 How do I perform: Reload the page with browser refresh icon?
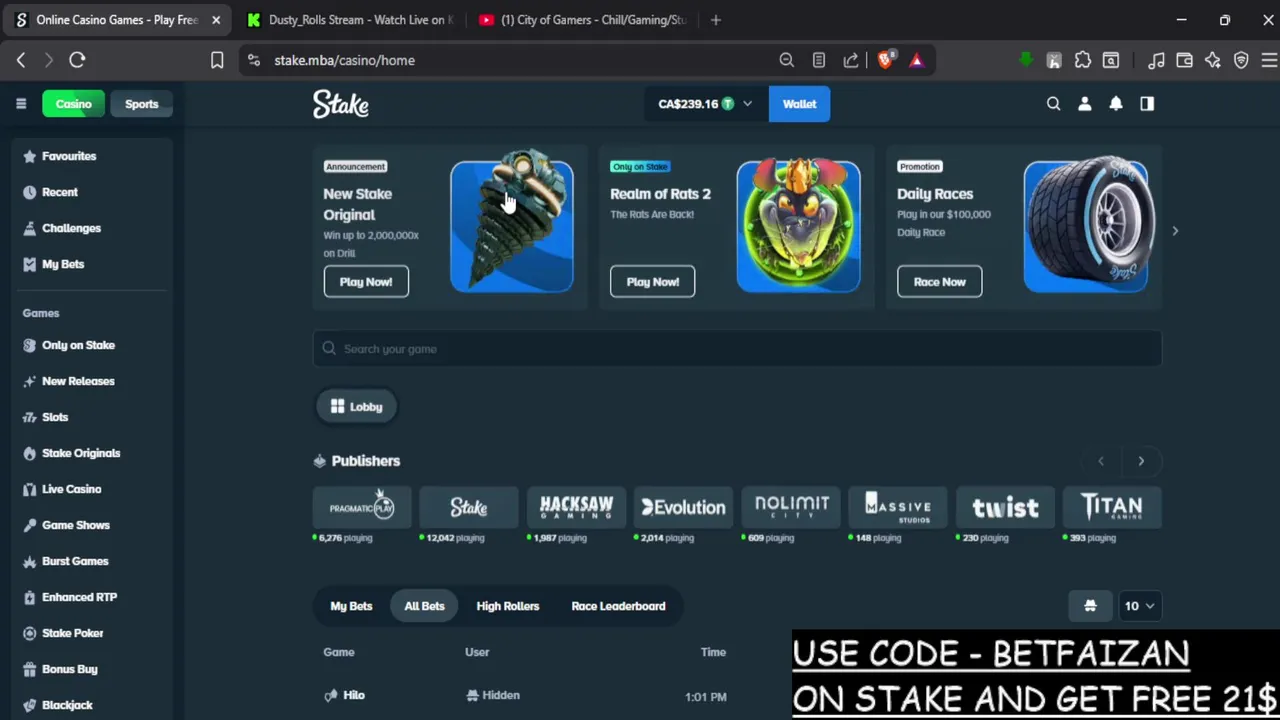point(77,60)
